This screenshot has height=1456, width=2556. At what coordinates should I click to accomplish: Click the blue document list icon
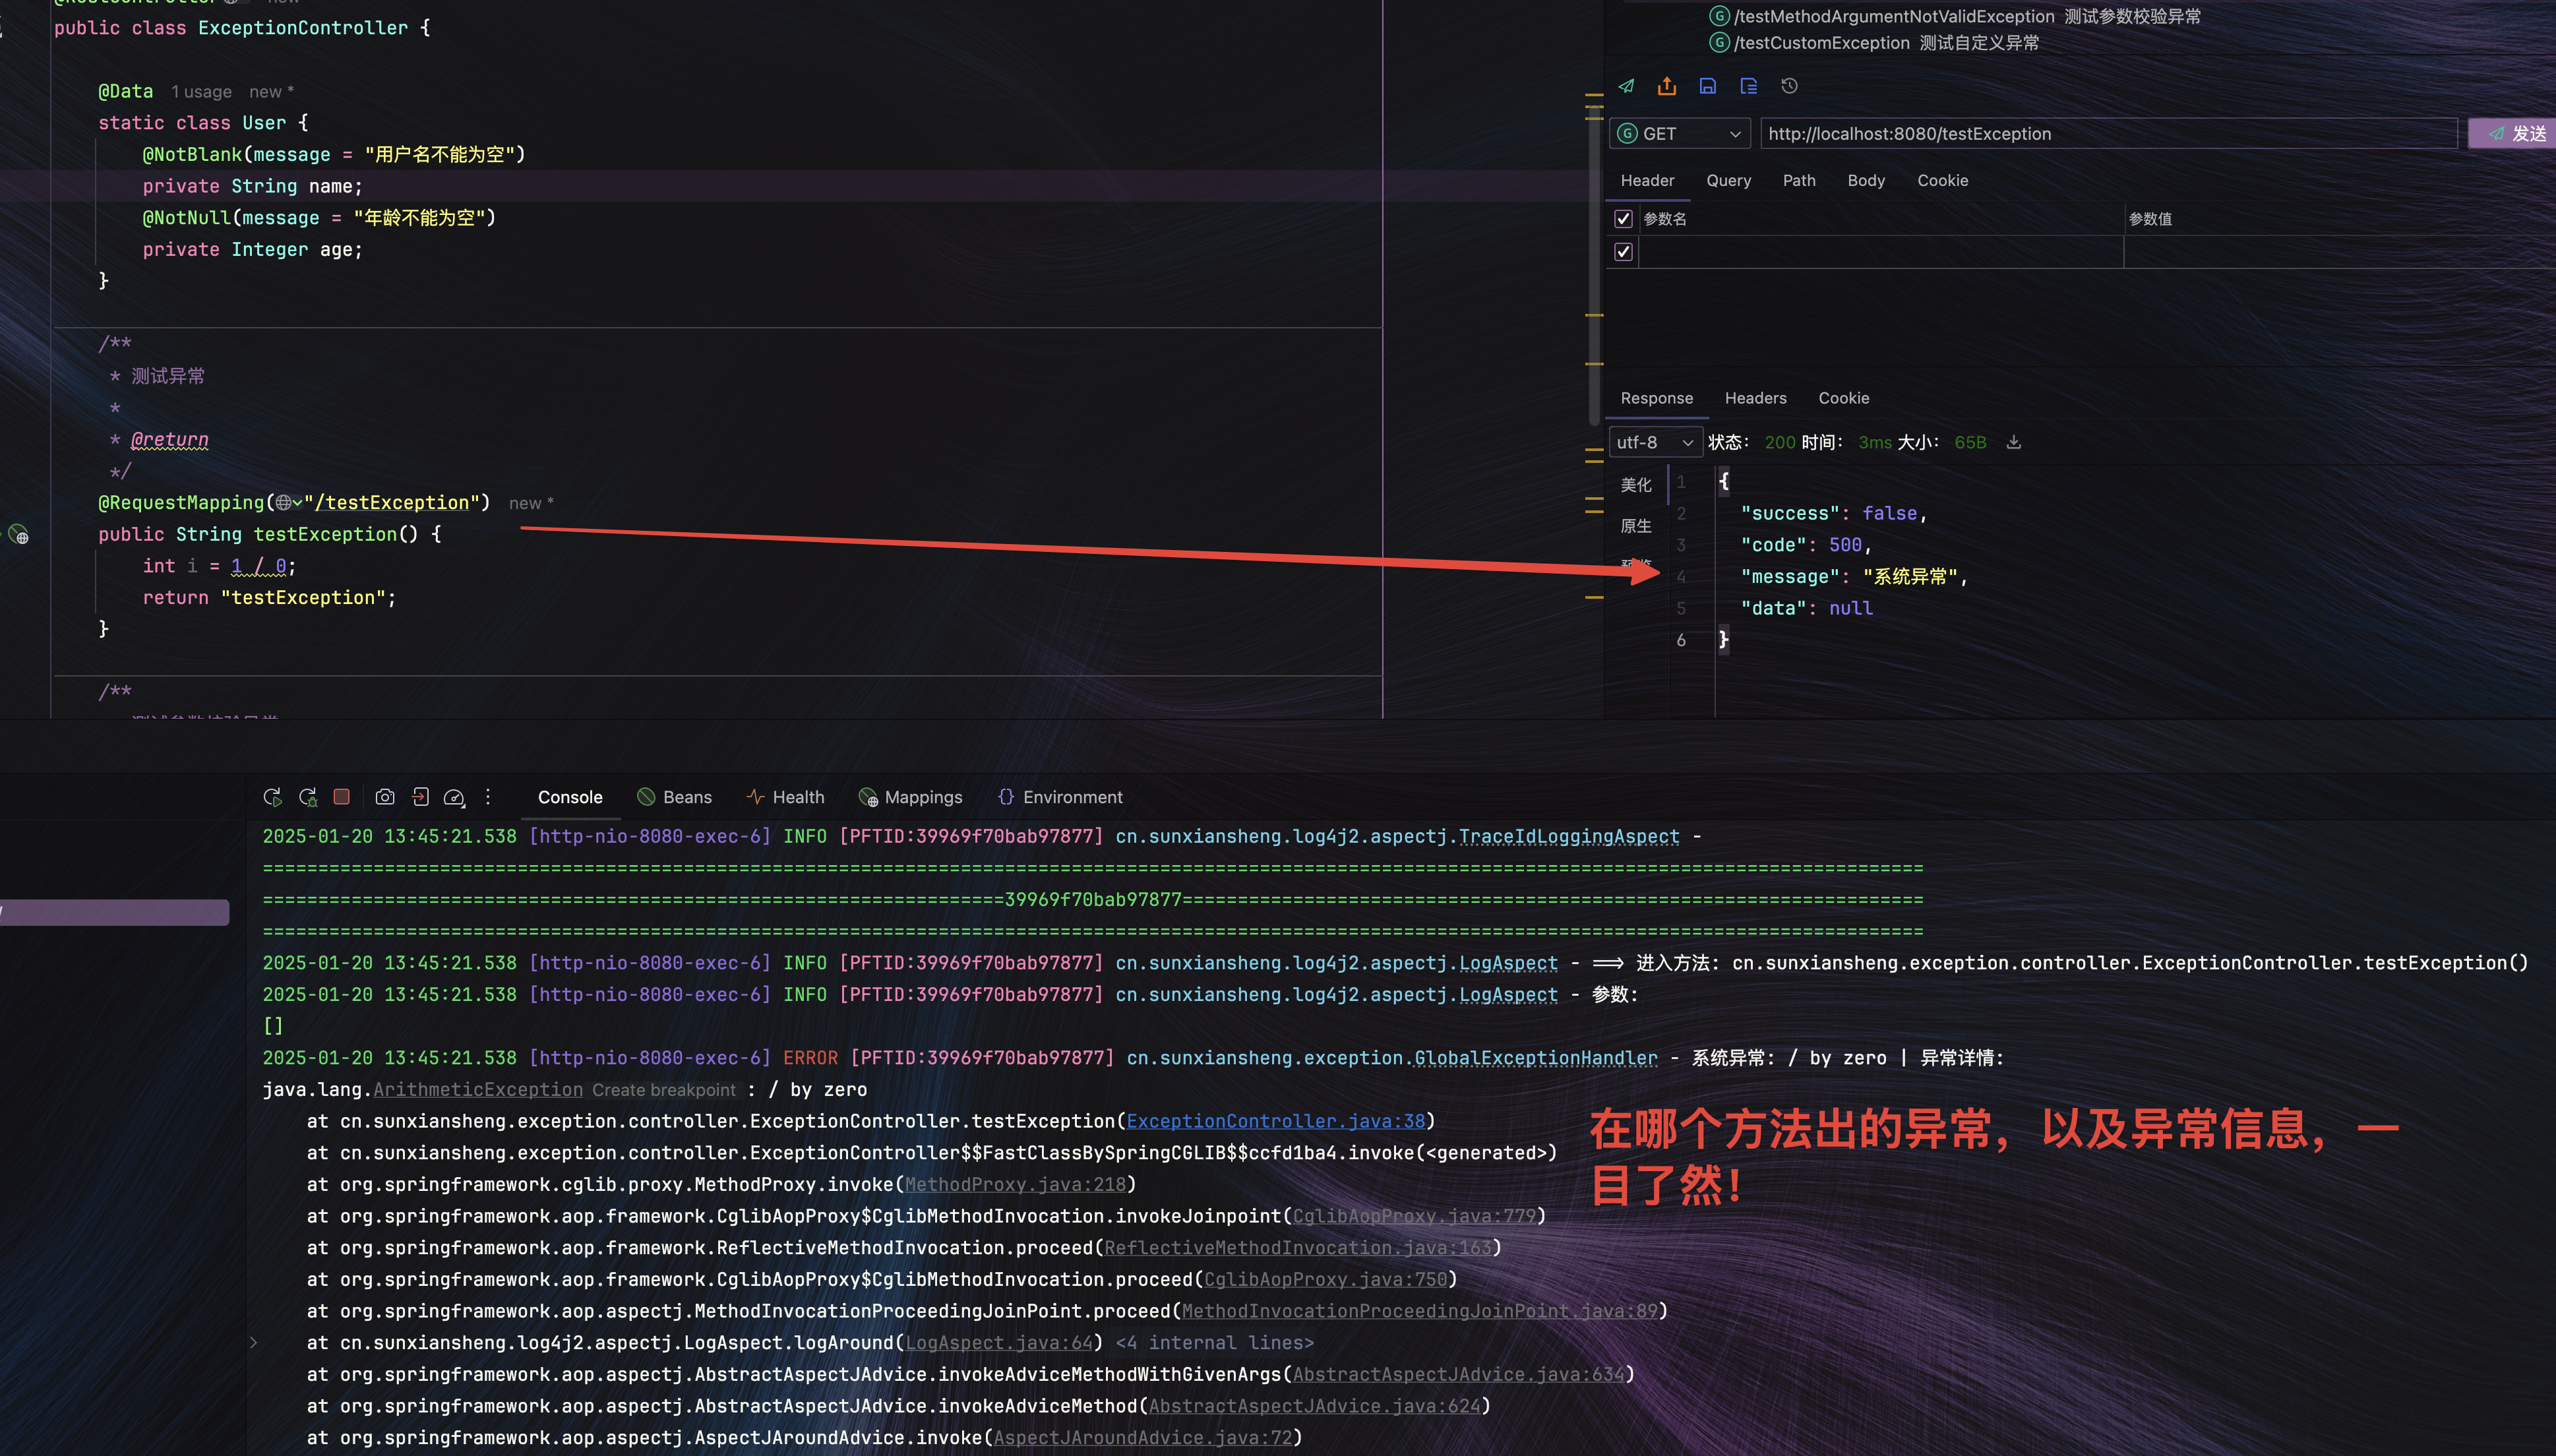click(x=1748, y=86)
